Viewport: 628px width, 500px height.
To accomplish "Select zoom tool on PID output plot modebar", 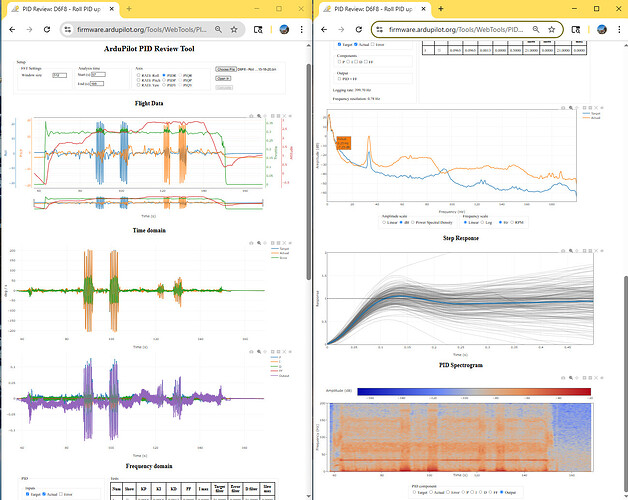I will 259,352.
